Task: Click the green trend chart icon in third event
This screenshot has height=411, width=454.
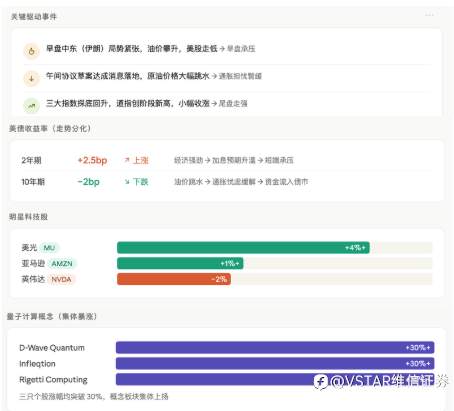Action: pyautogui.click(x=32, y=106)
